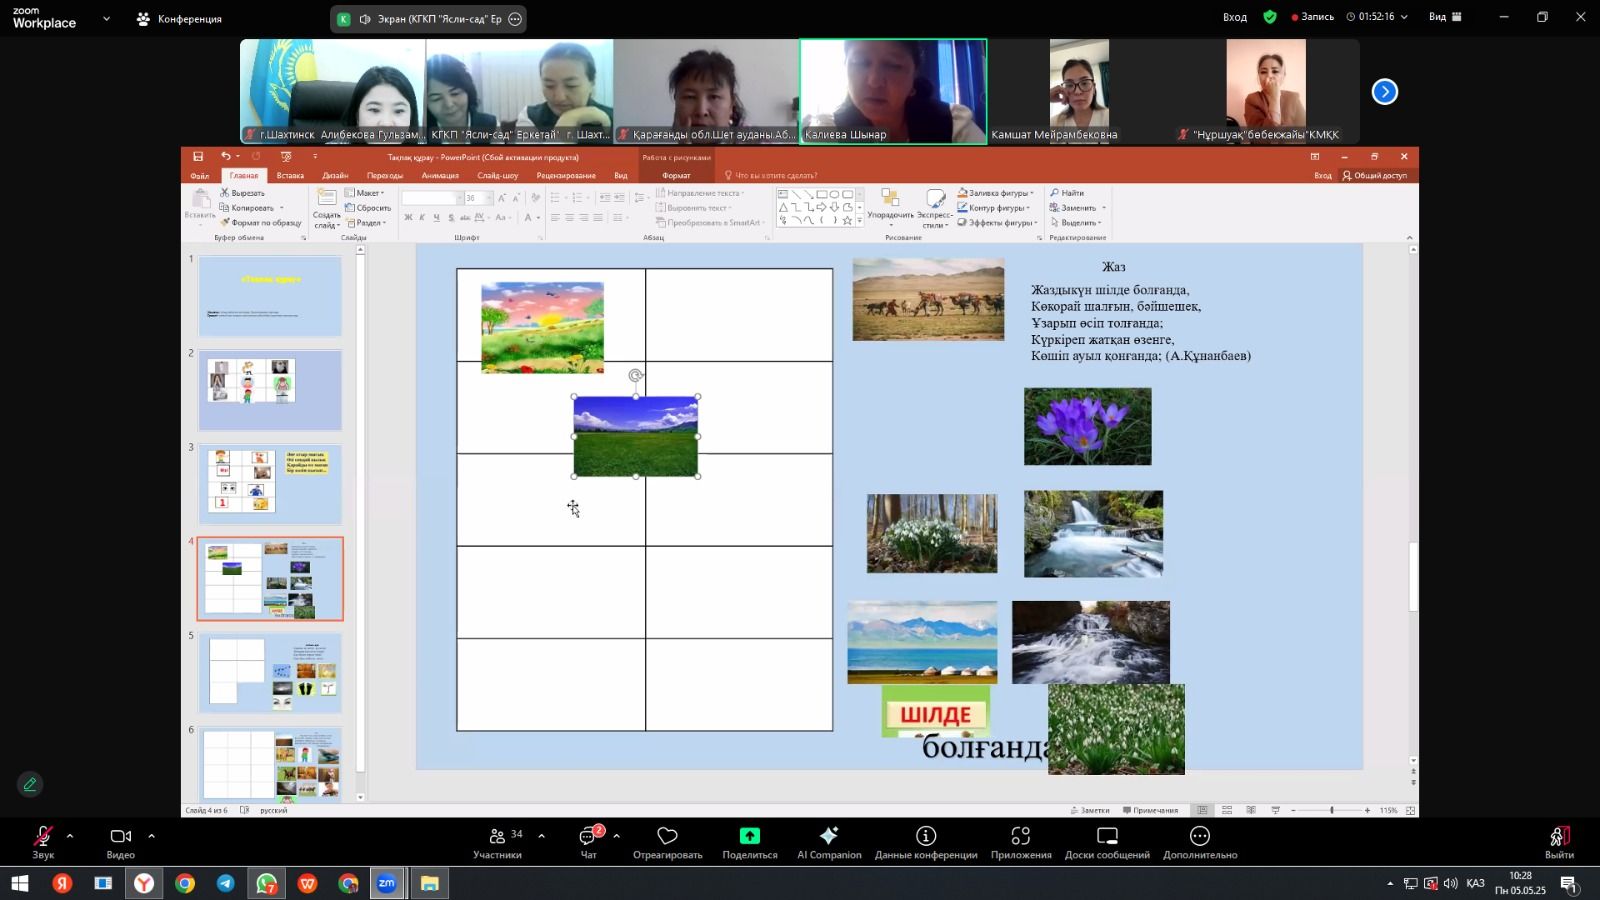Leave the meeting via Выйти
Image resolution: width=1600 pixels, height=900 pixels.
1558,841
